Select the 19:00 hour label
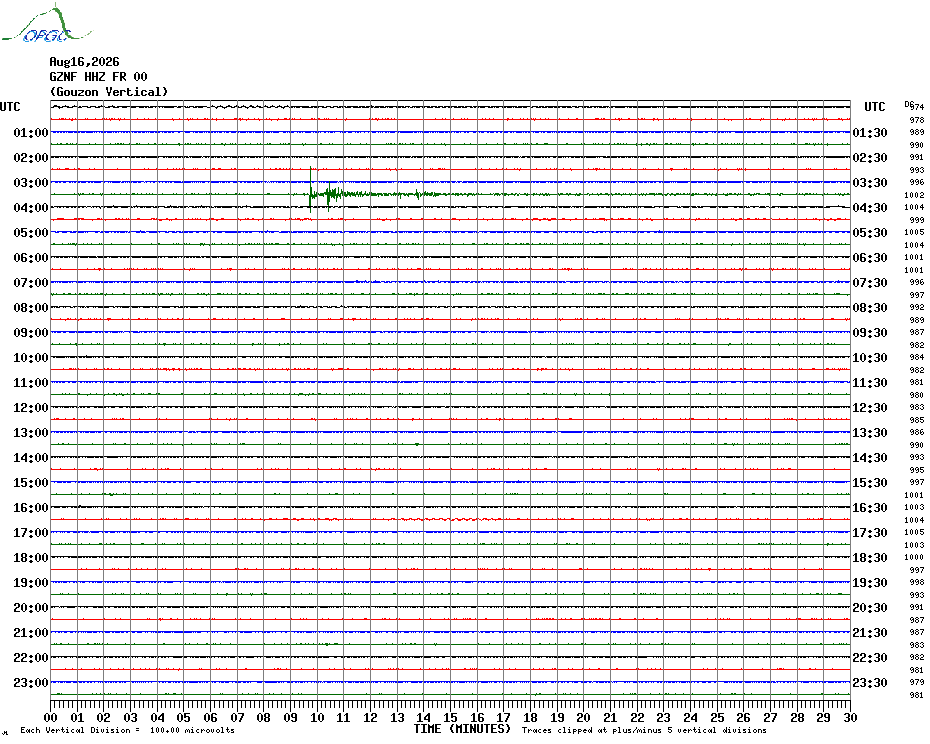Viewport: 930px width, 744px height. [31, 583]
